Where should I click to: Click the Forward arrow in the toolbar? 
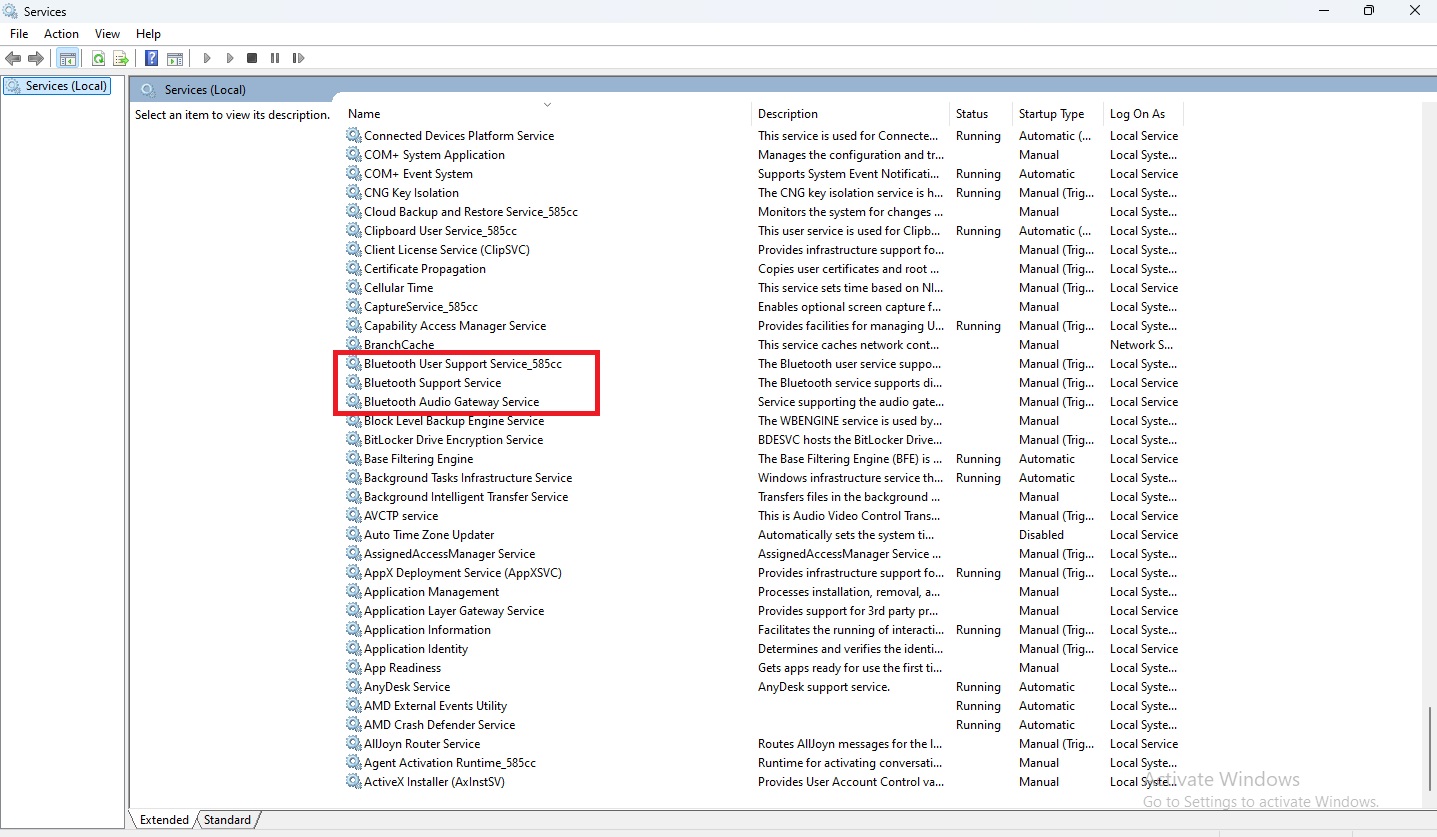tap(36, 59)
